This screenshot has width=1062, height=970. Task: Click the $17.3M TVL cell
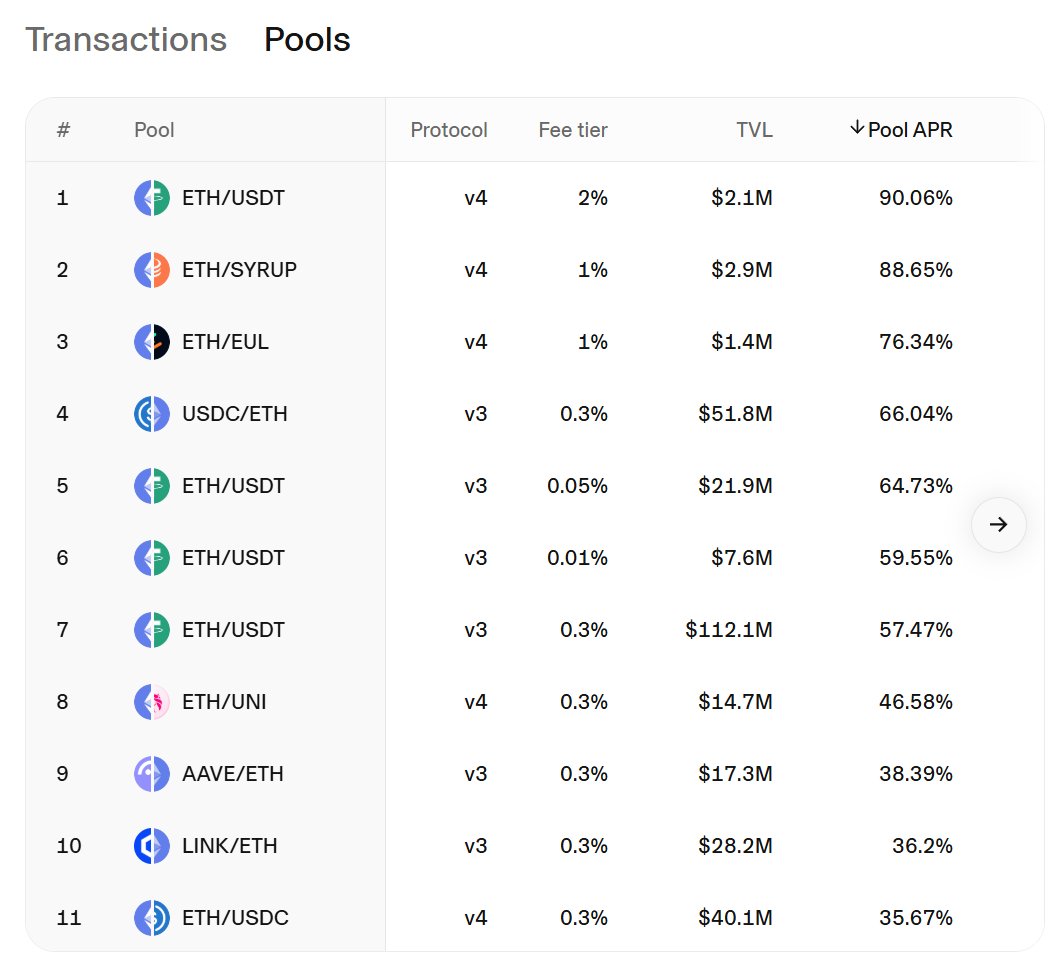[736, 774]
